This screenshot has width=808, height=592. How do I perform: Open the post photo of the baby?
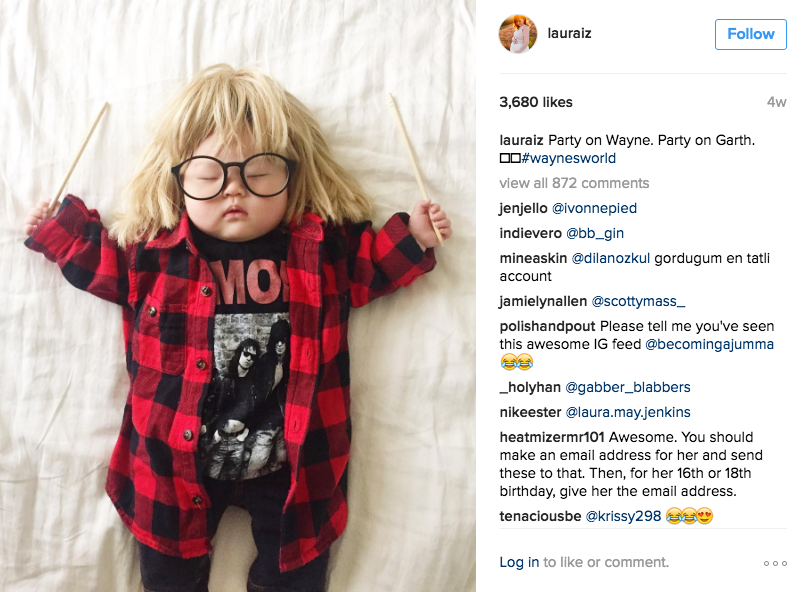coord(238,296)
